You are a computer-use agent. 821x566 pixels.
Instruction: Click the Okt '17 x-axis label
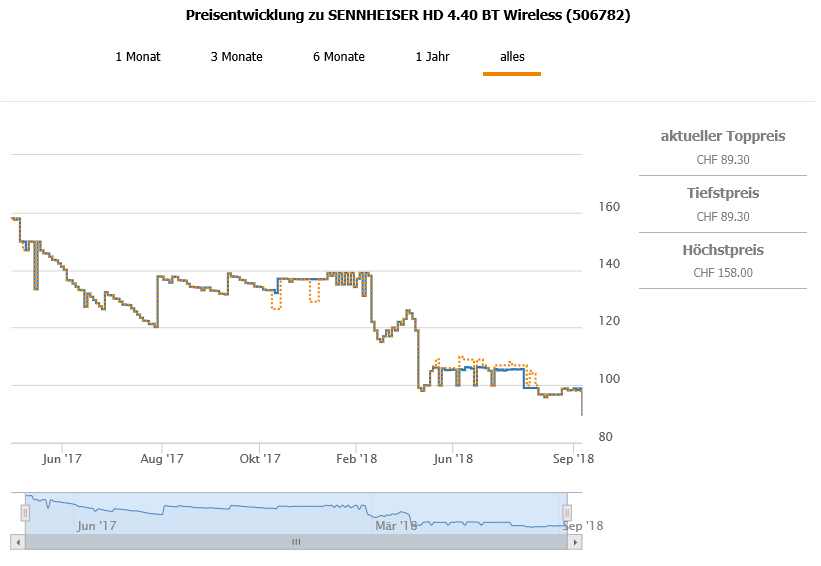pyautogui.click(x=260, y=459)
